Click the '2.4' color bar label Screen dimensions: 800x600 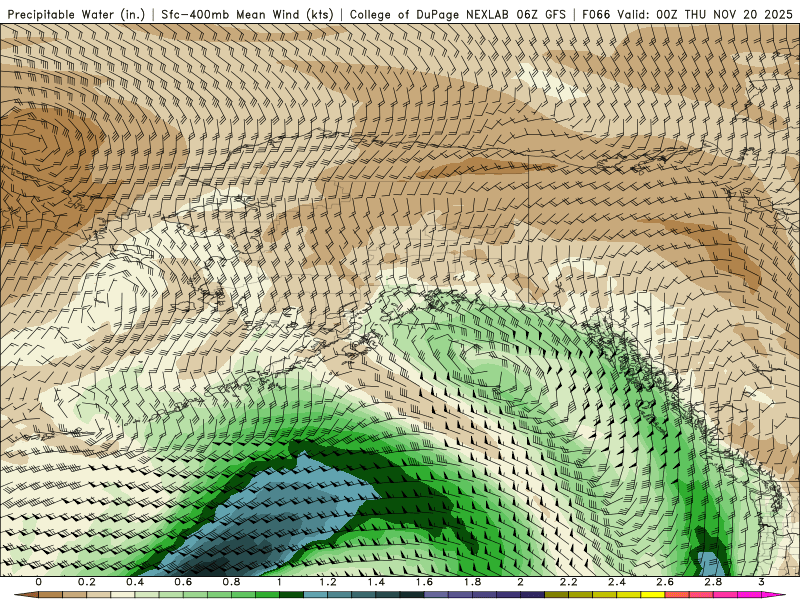click(617, 582)
